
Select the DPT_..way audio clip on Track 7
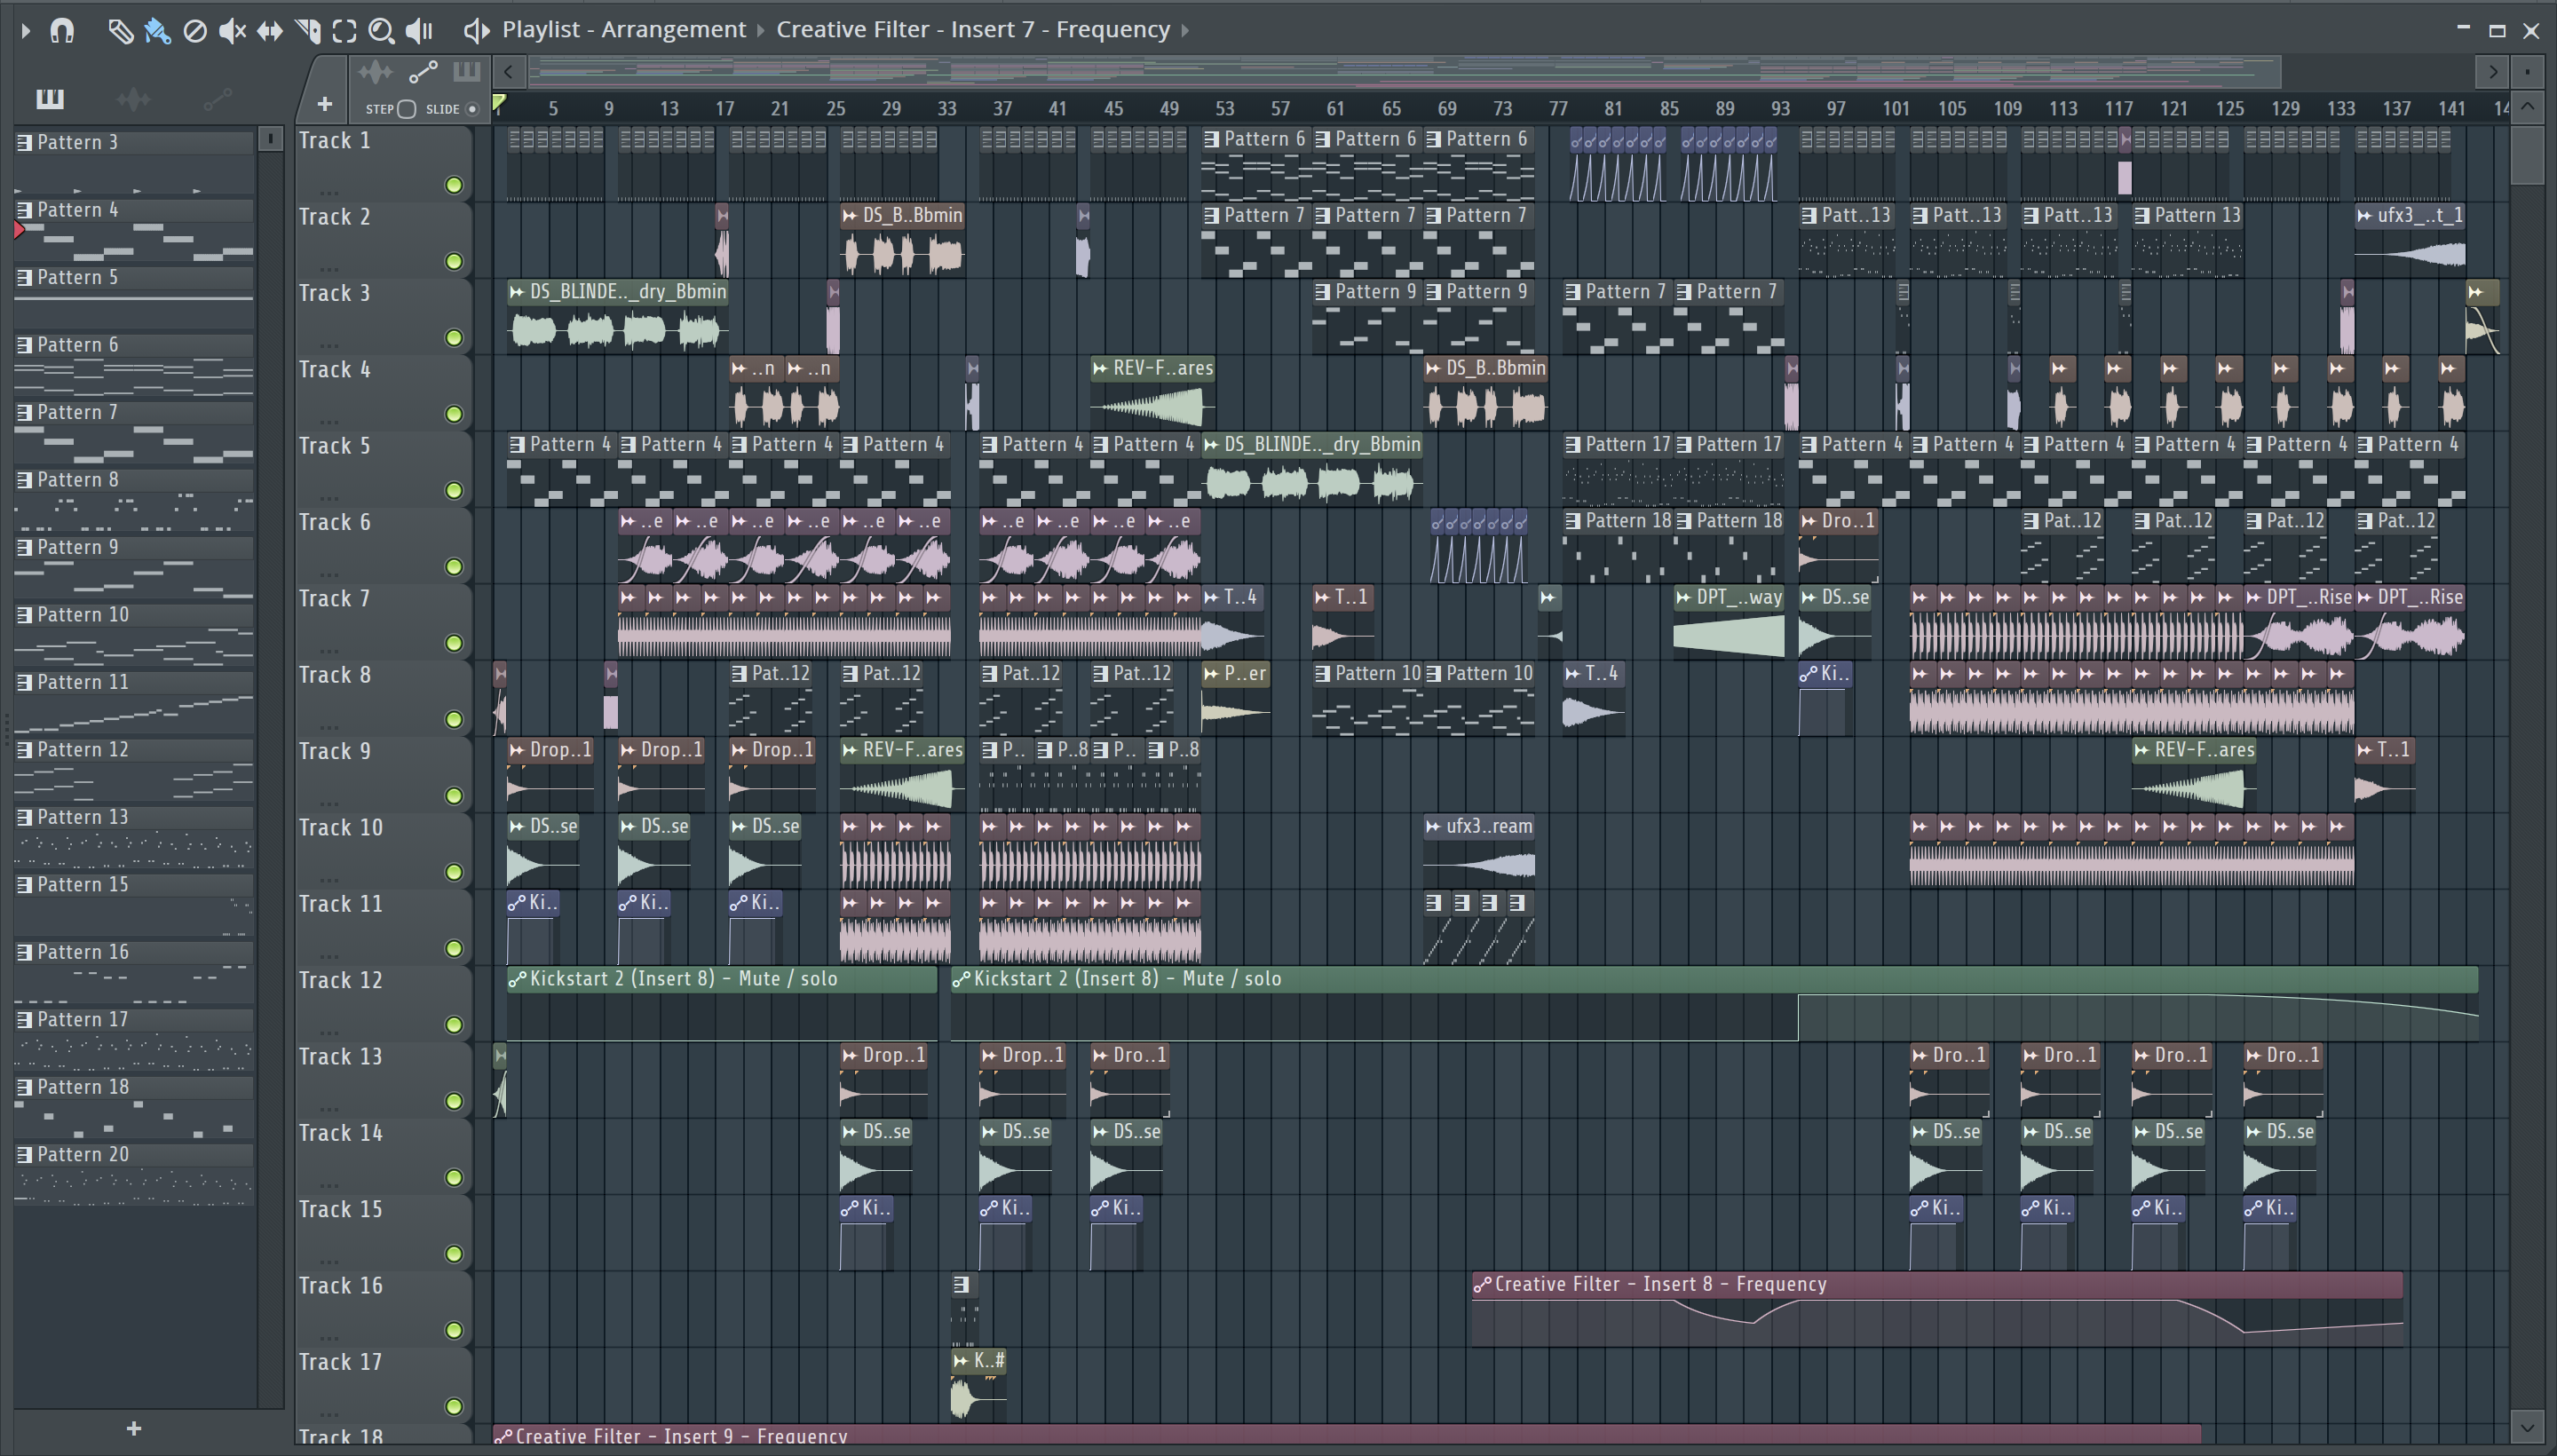point(1729,621)
